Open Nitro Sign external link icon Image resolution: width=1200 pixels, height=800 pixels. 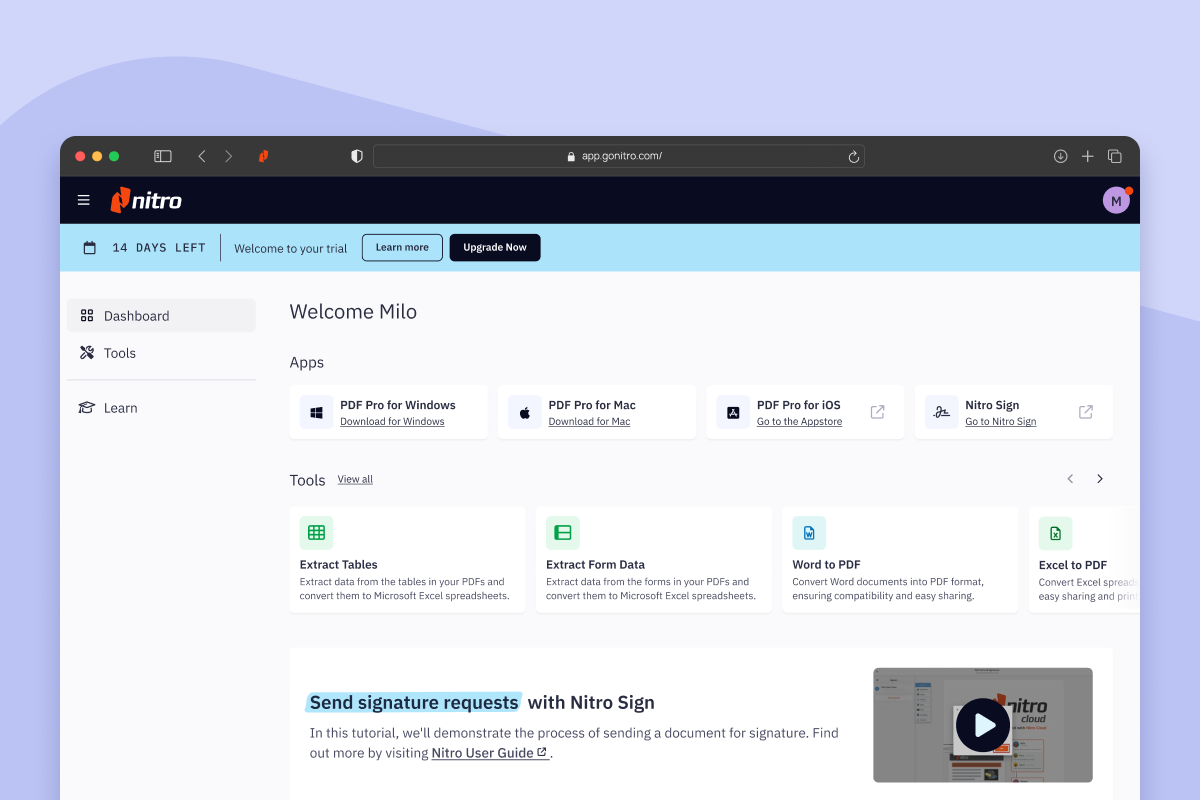[x=1086, y=412]
